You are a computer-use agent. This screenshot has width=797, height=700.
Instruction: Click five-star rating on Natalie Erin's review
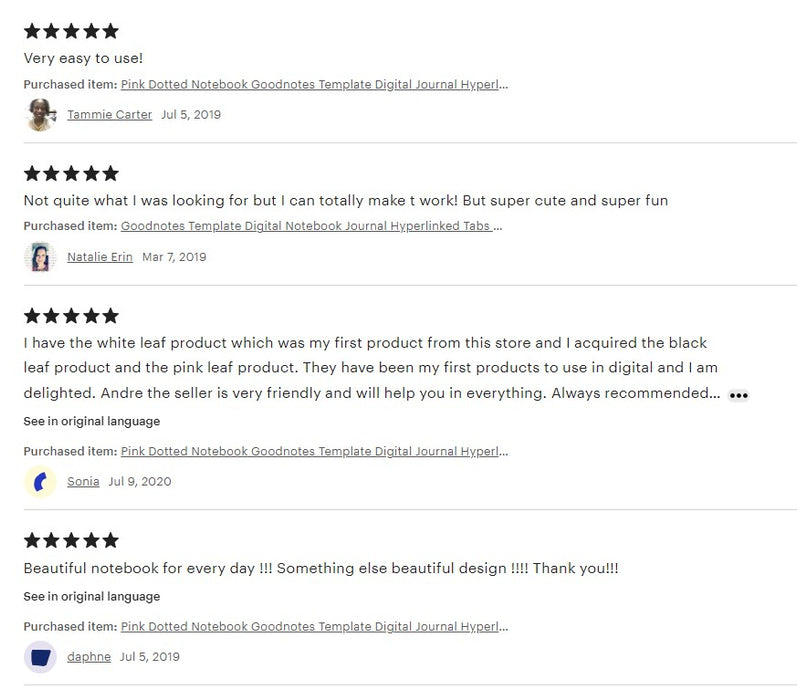(x=71, y=173)
